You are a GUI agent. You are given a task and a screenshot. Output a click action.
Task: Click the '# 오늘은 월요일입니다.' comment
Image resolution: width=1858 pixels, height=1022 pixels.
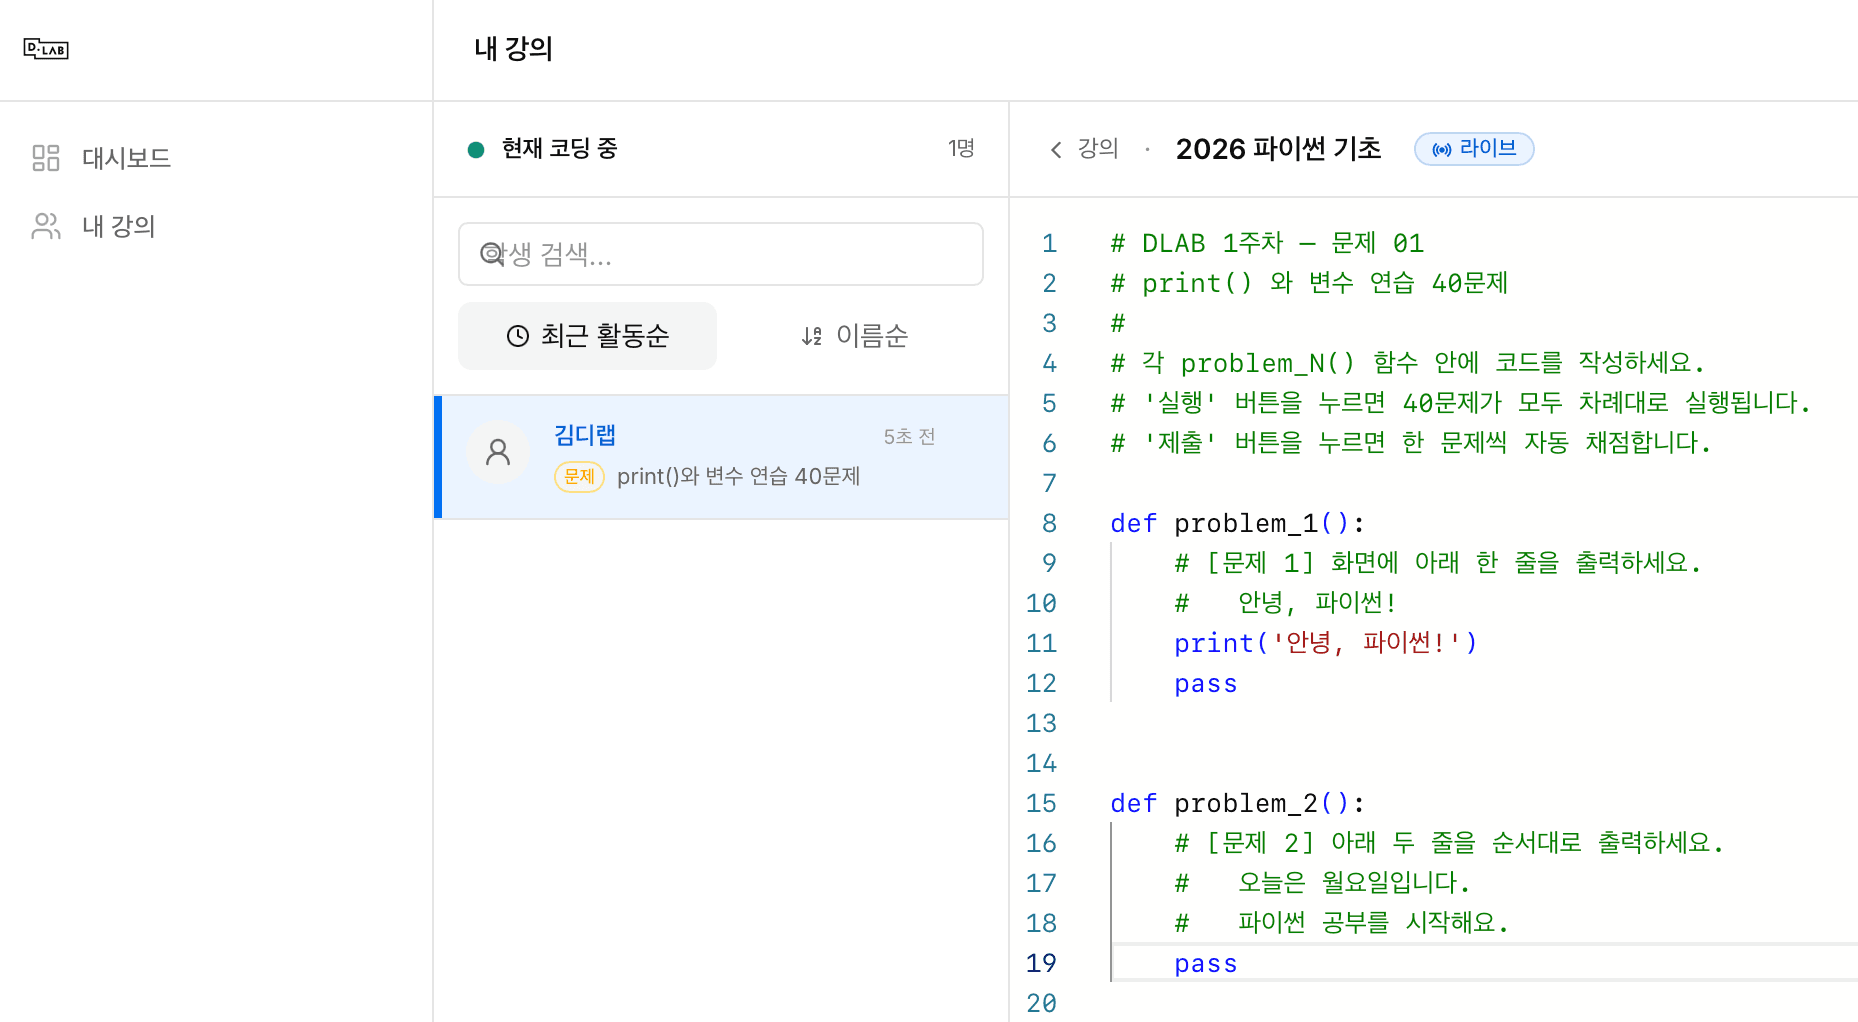1322,883
